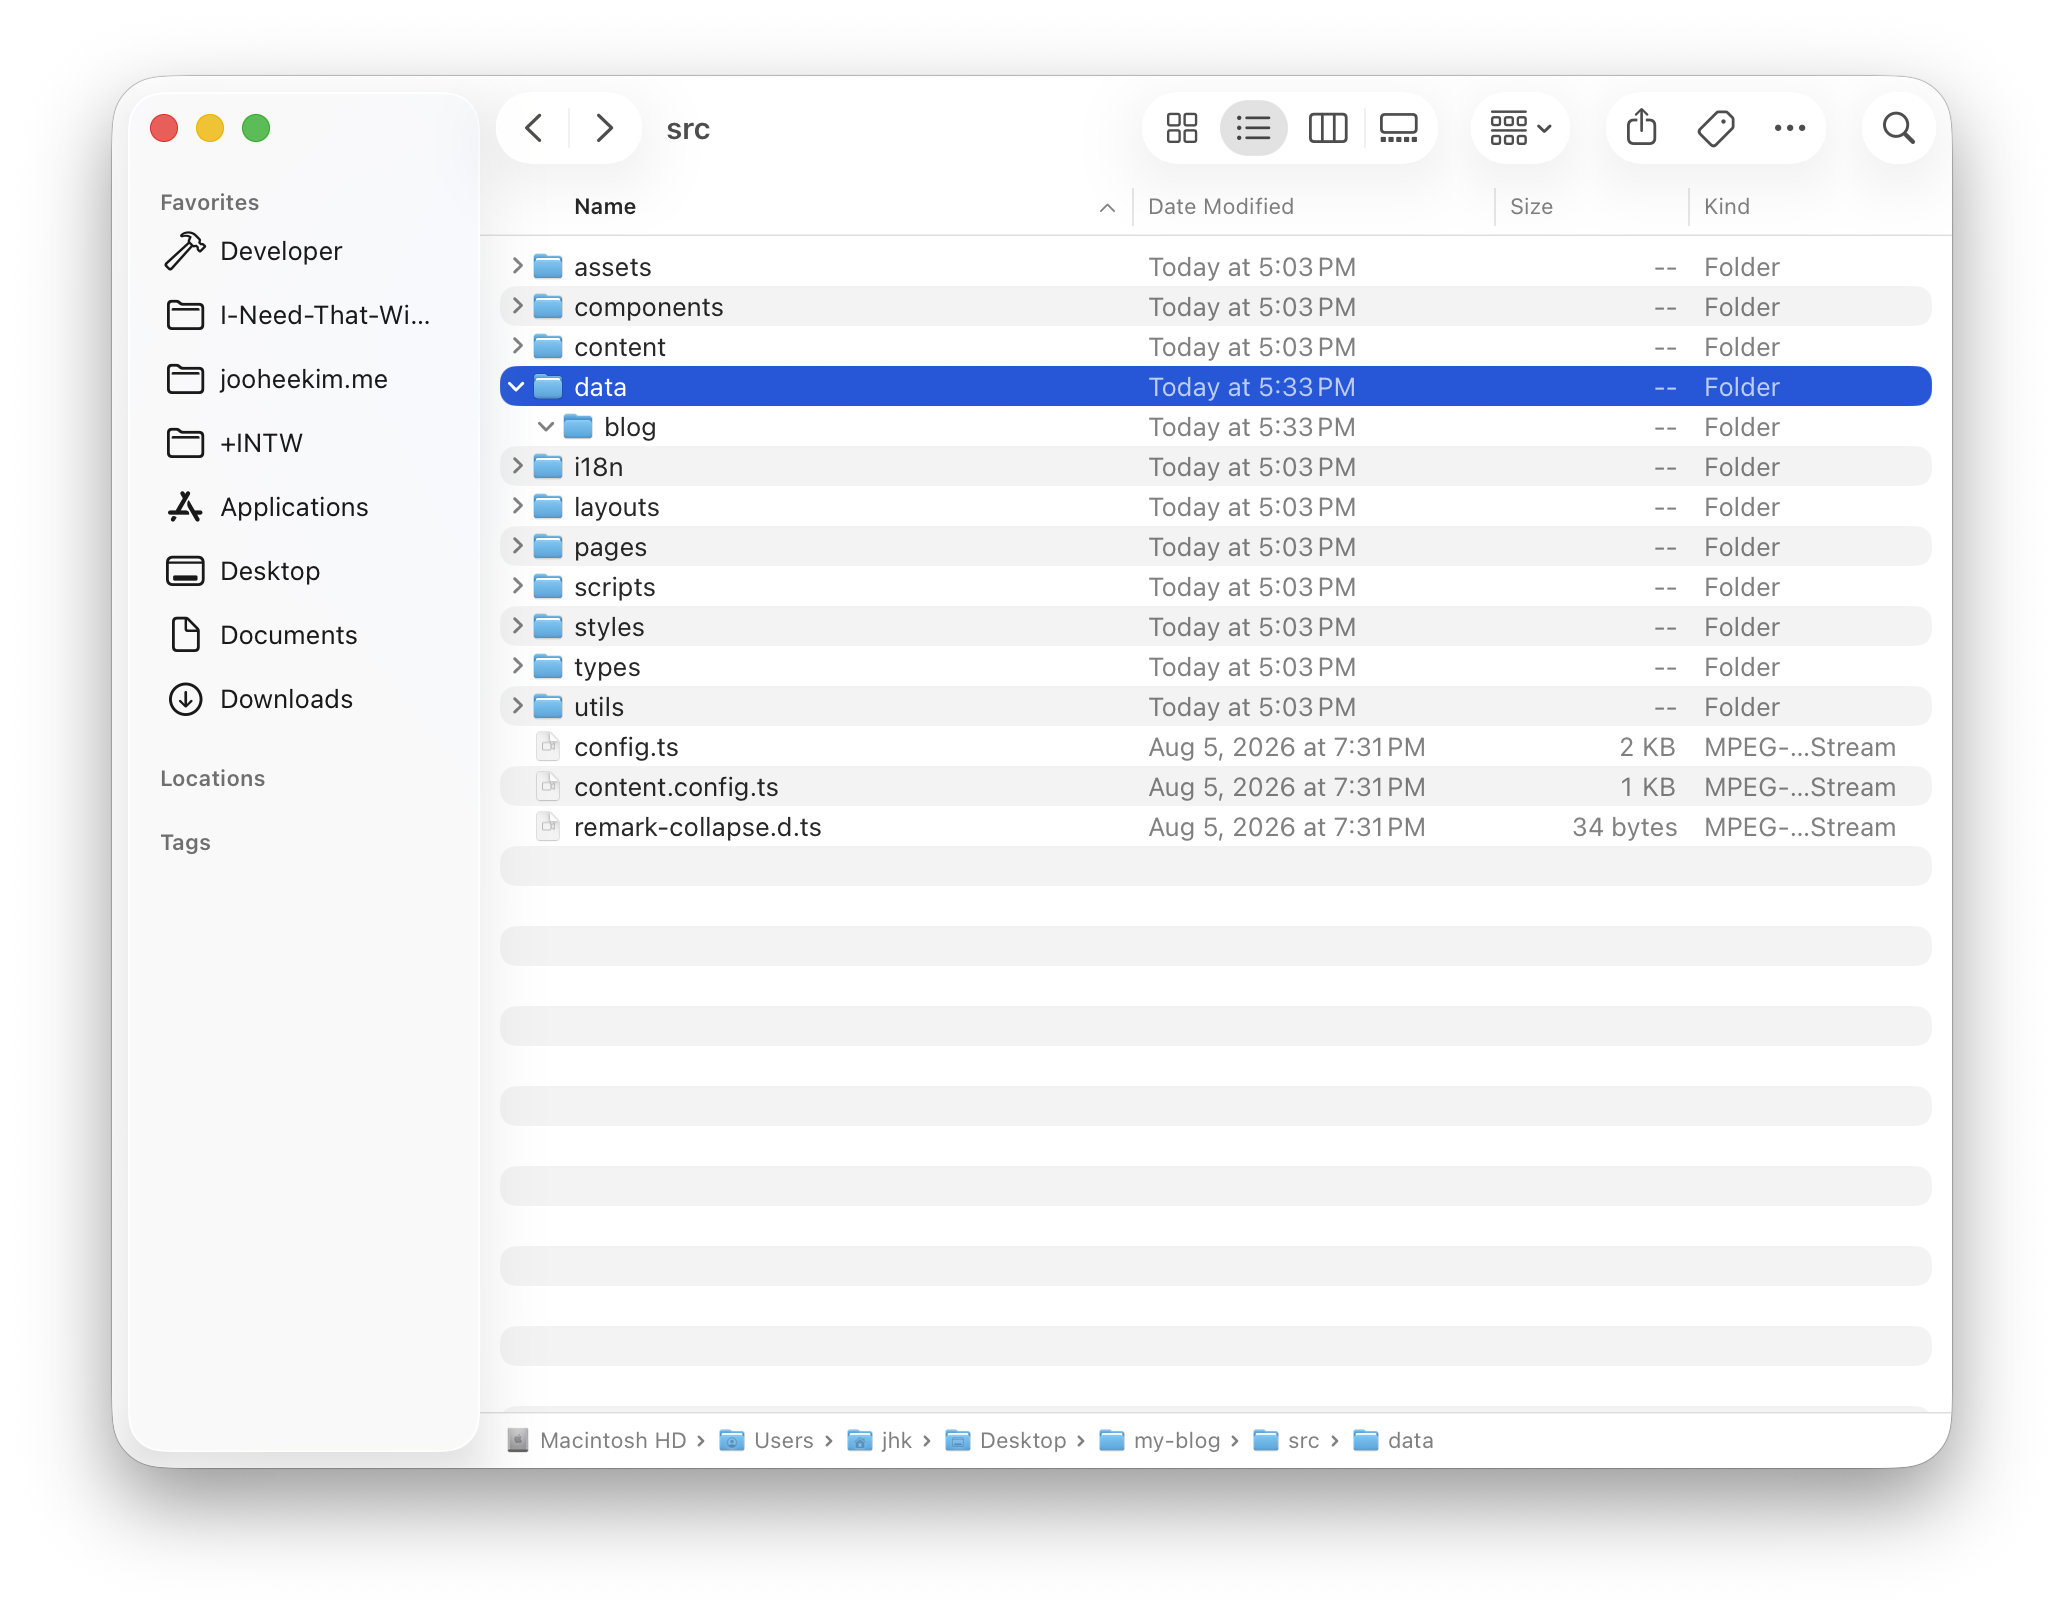Collapse the blog subfolder
Image resolution: width=2064 pixels, height=1616 pixels.
pos(546,426)
